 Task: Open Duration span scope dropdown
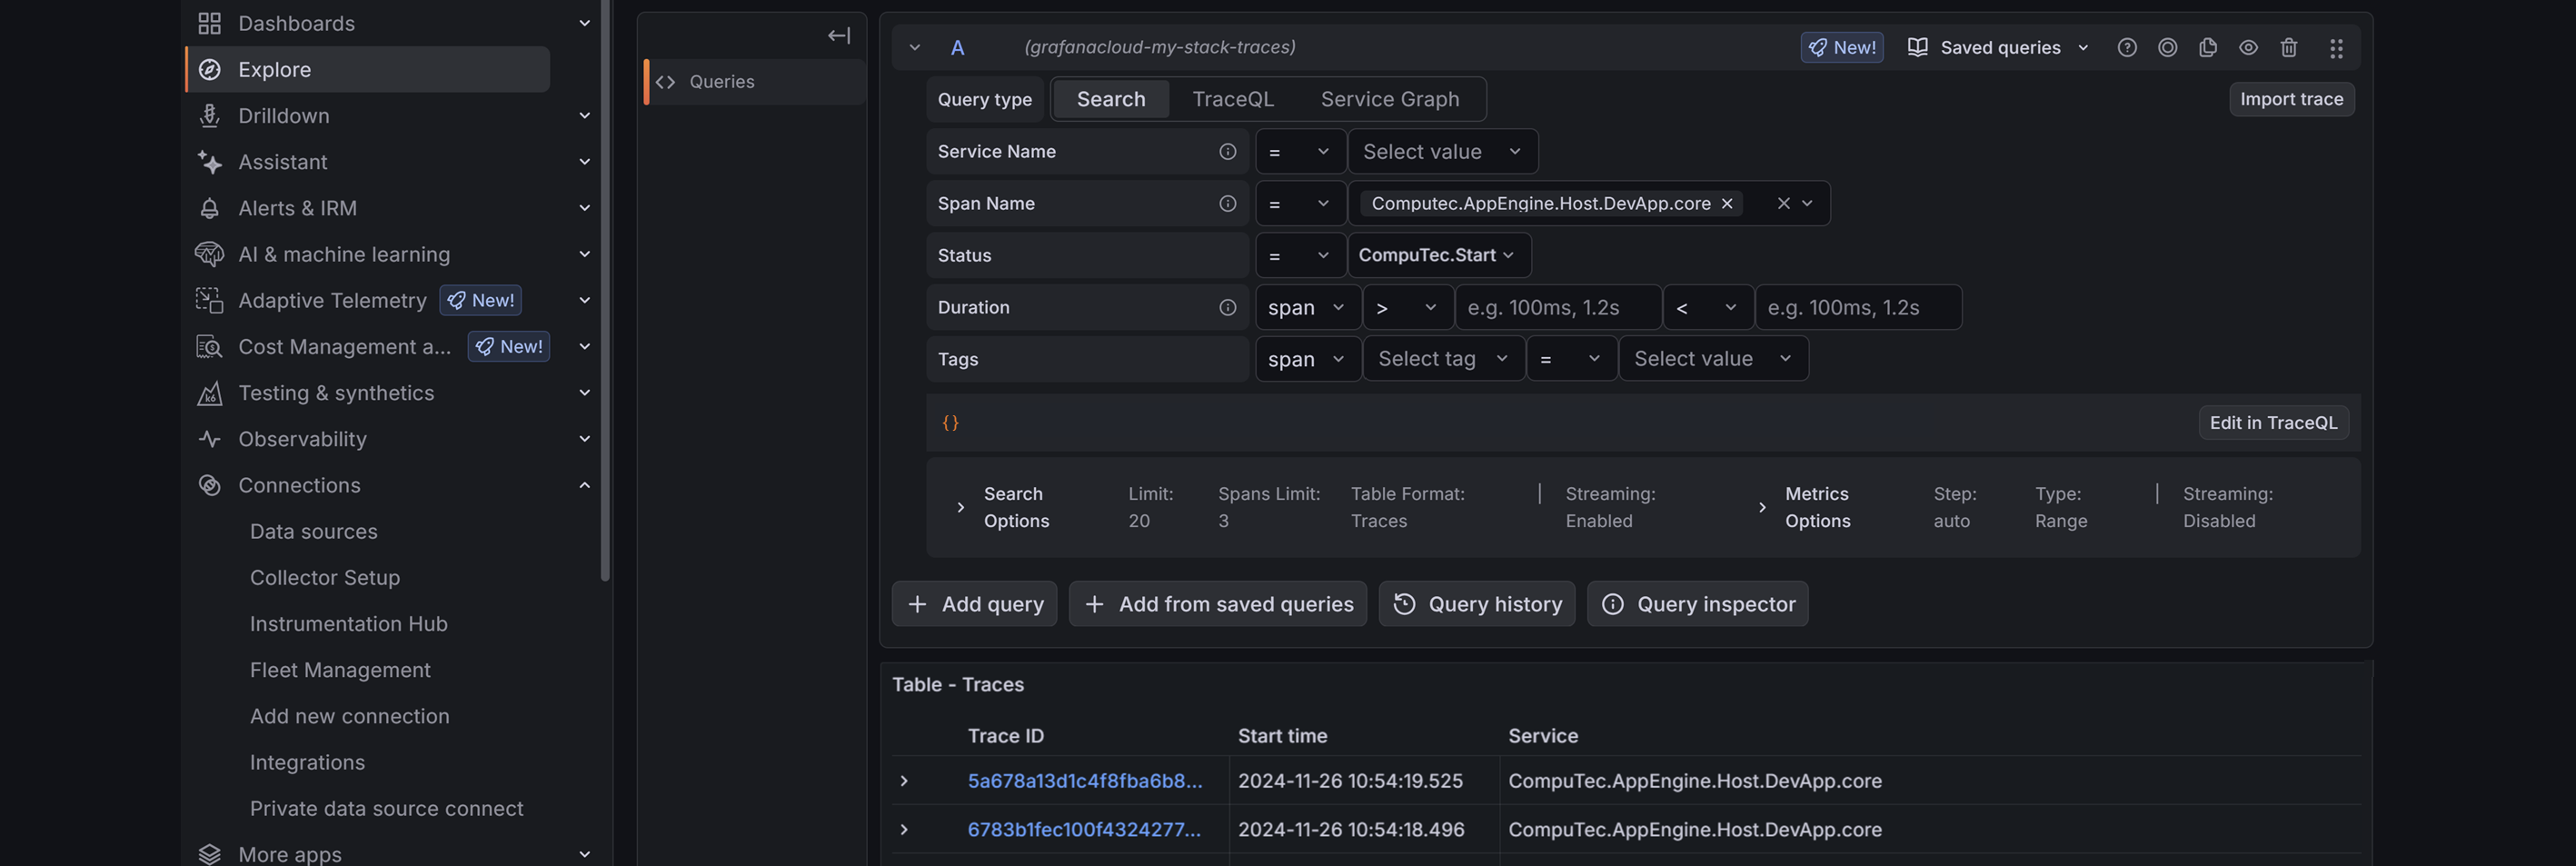pyautogui.click(x=1307, y=307)
